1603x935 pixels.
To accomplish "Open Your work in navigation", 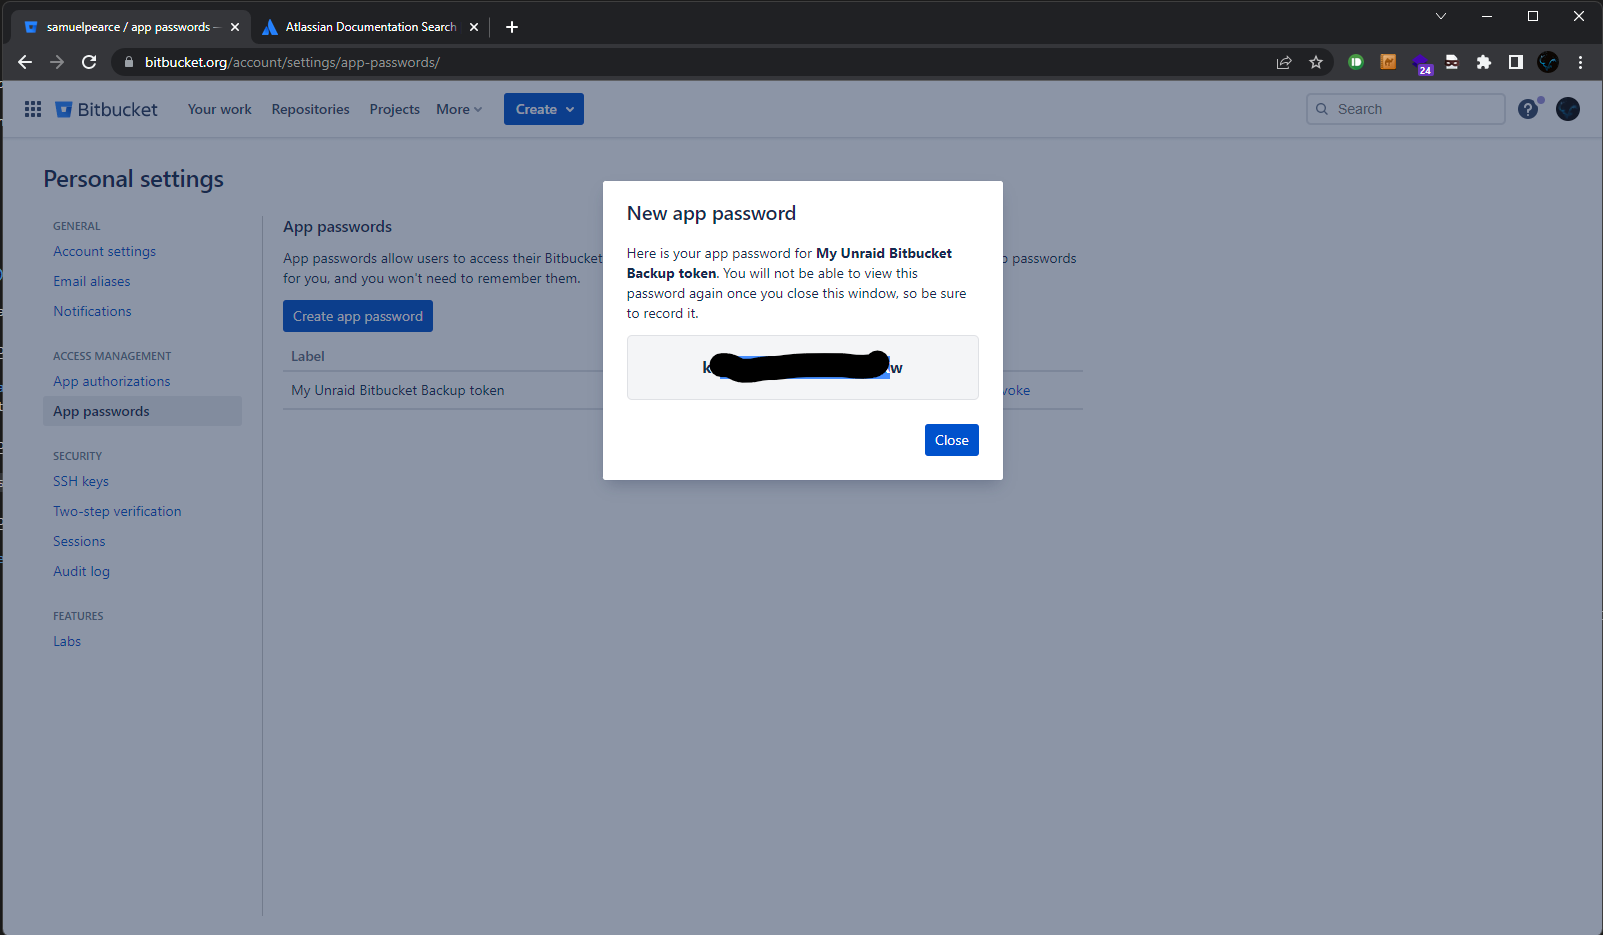I will tap(220, 109).
